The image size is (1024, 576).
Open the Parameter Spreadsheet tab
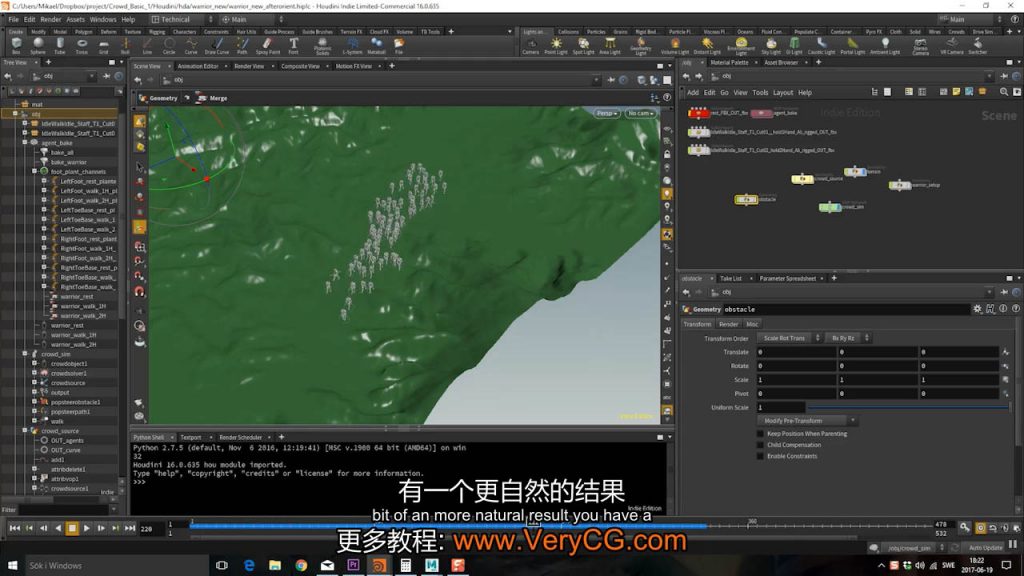click(788, 278)
